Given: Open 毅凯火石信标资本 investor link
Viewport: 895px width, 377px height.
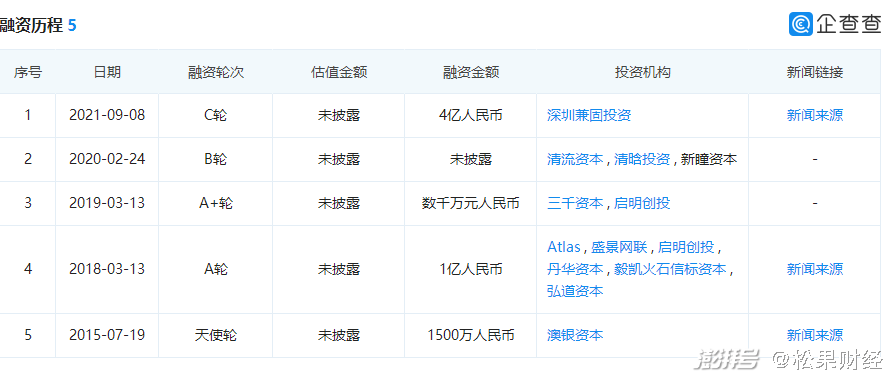Looking at the screenshot, I should tap(670, 269).
